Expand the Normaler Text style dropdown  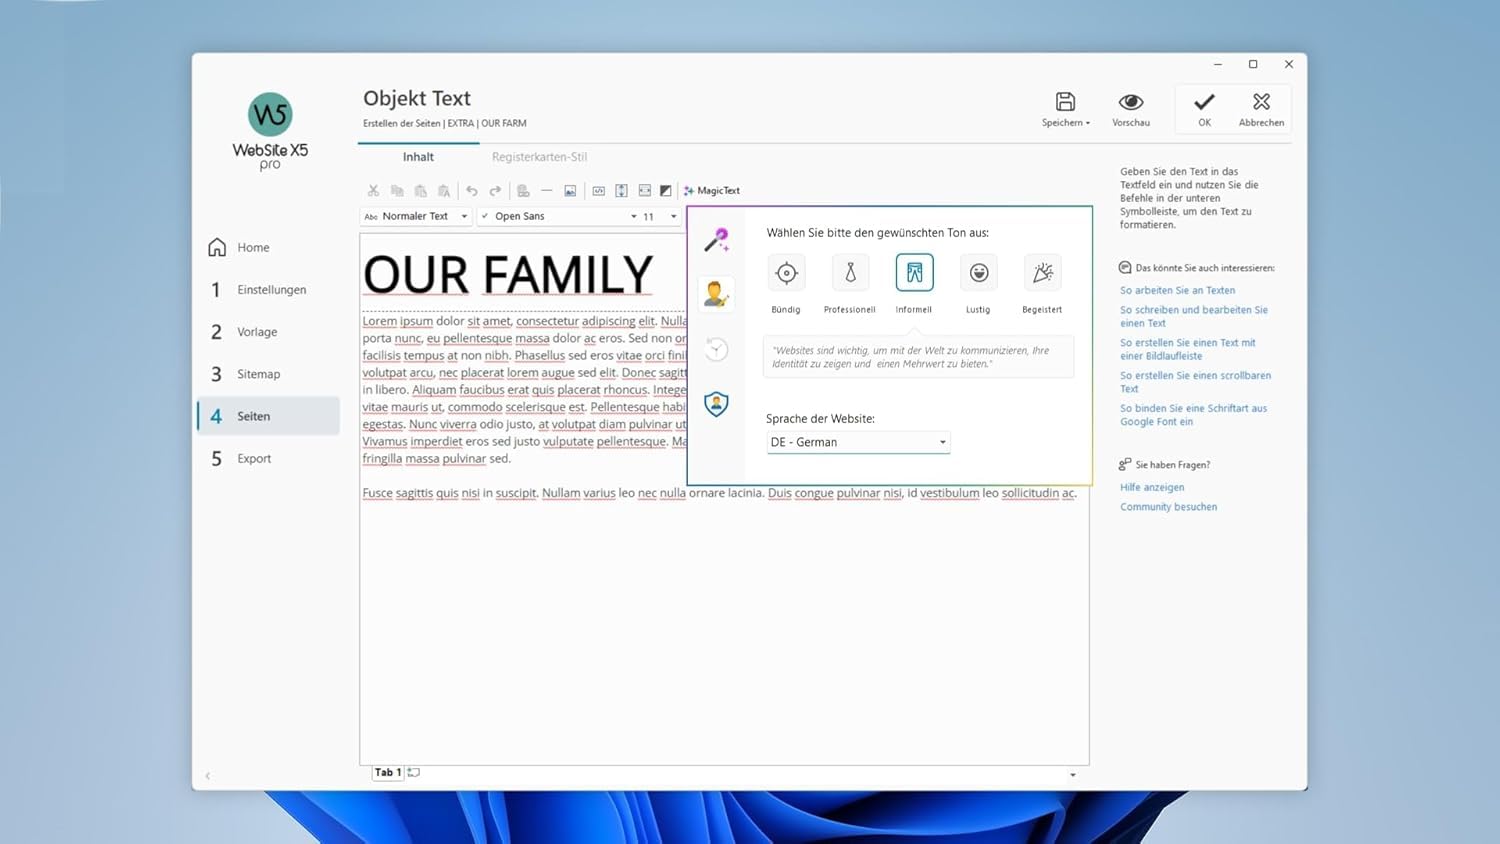click(415, 216)
